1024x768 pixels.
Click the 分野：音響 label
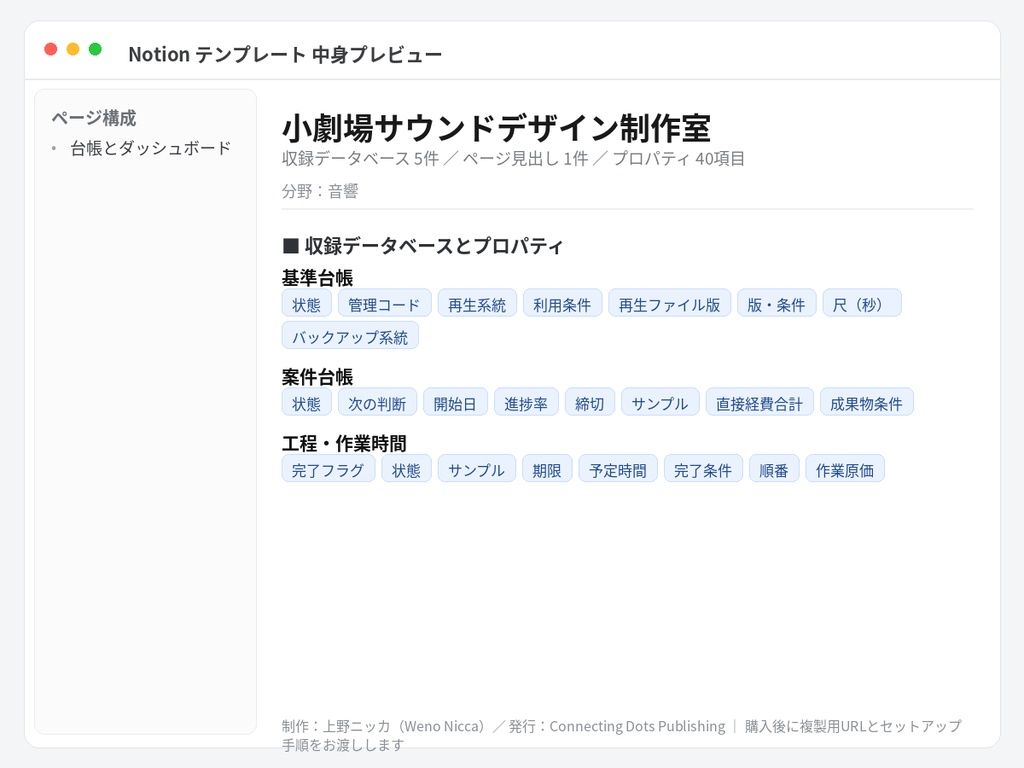click(320, 191)
